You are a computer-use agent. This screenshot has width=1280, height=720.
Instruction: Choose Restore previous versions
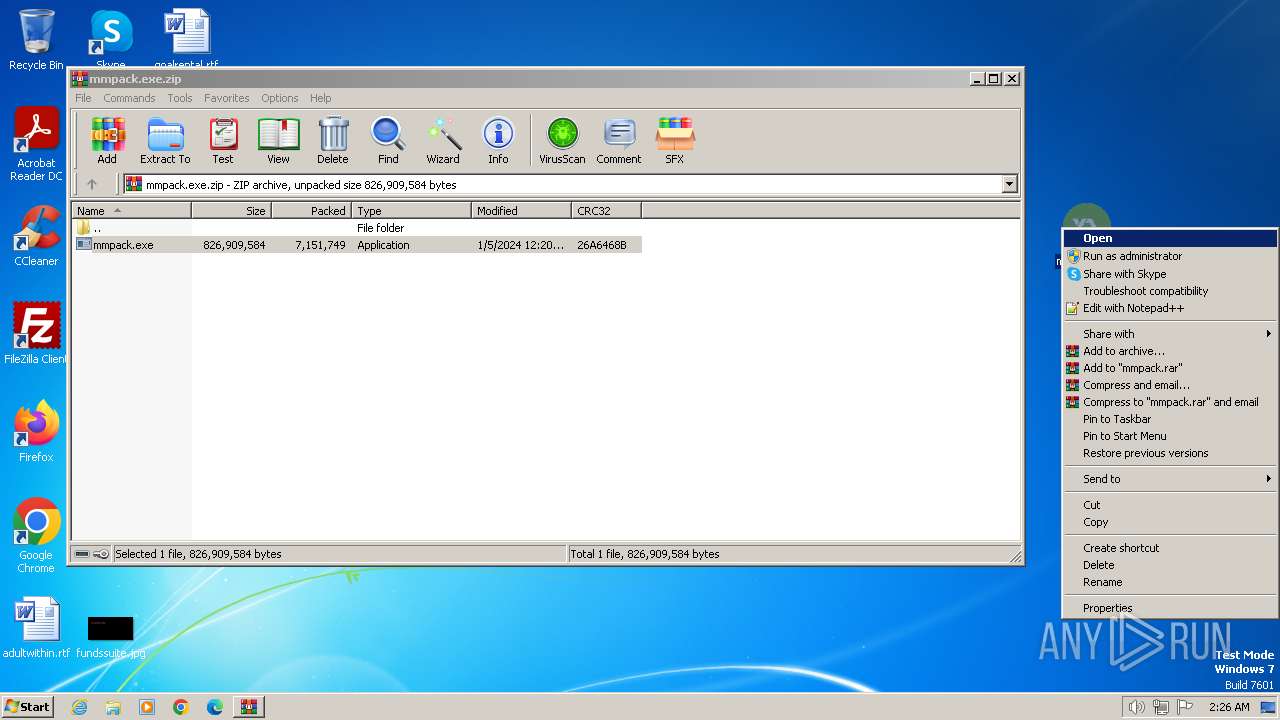coord(1170,453)
